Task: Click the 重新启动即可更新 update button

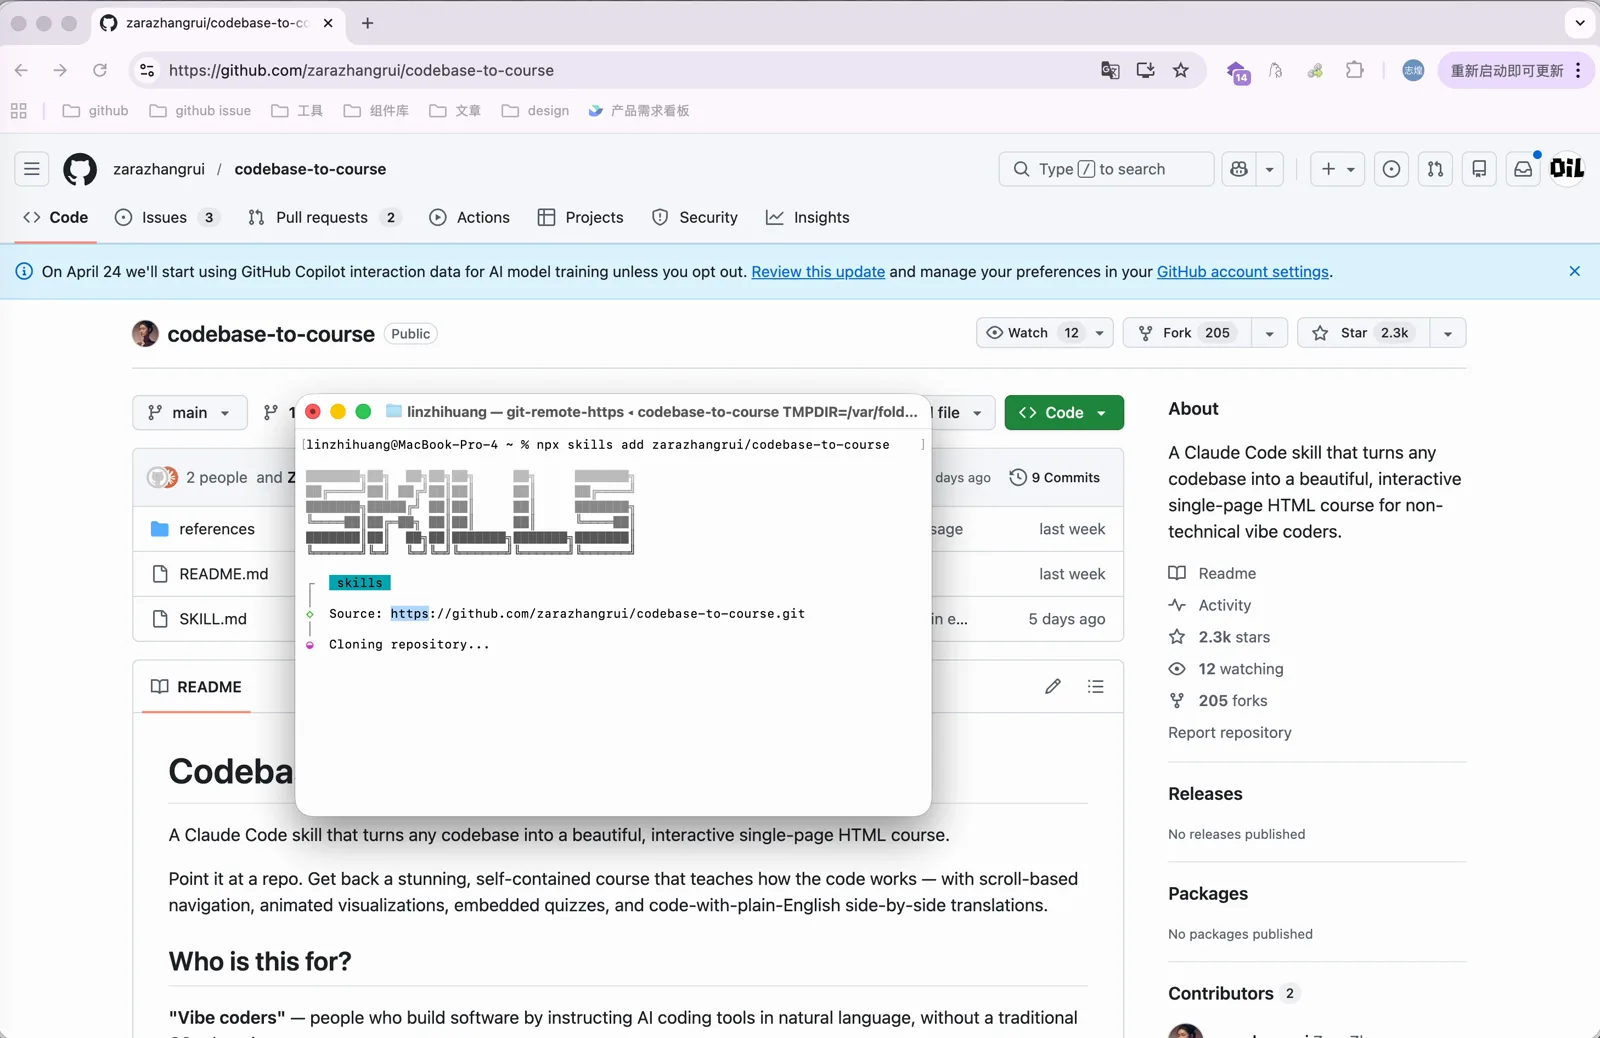Action: [x=1515, y=70]
